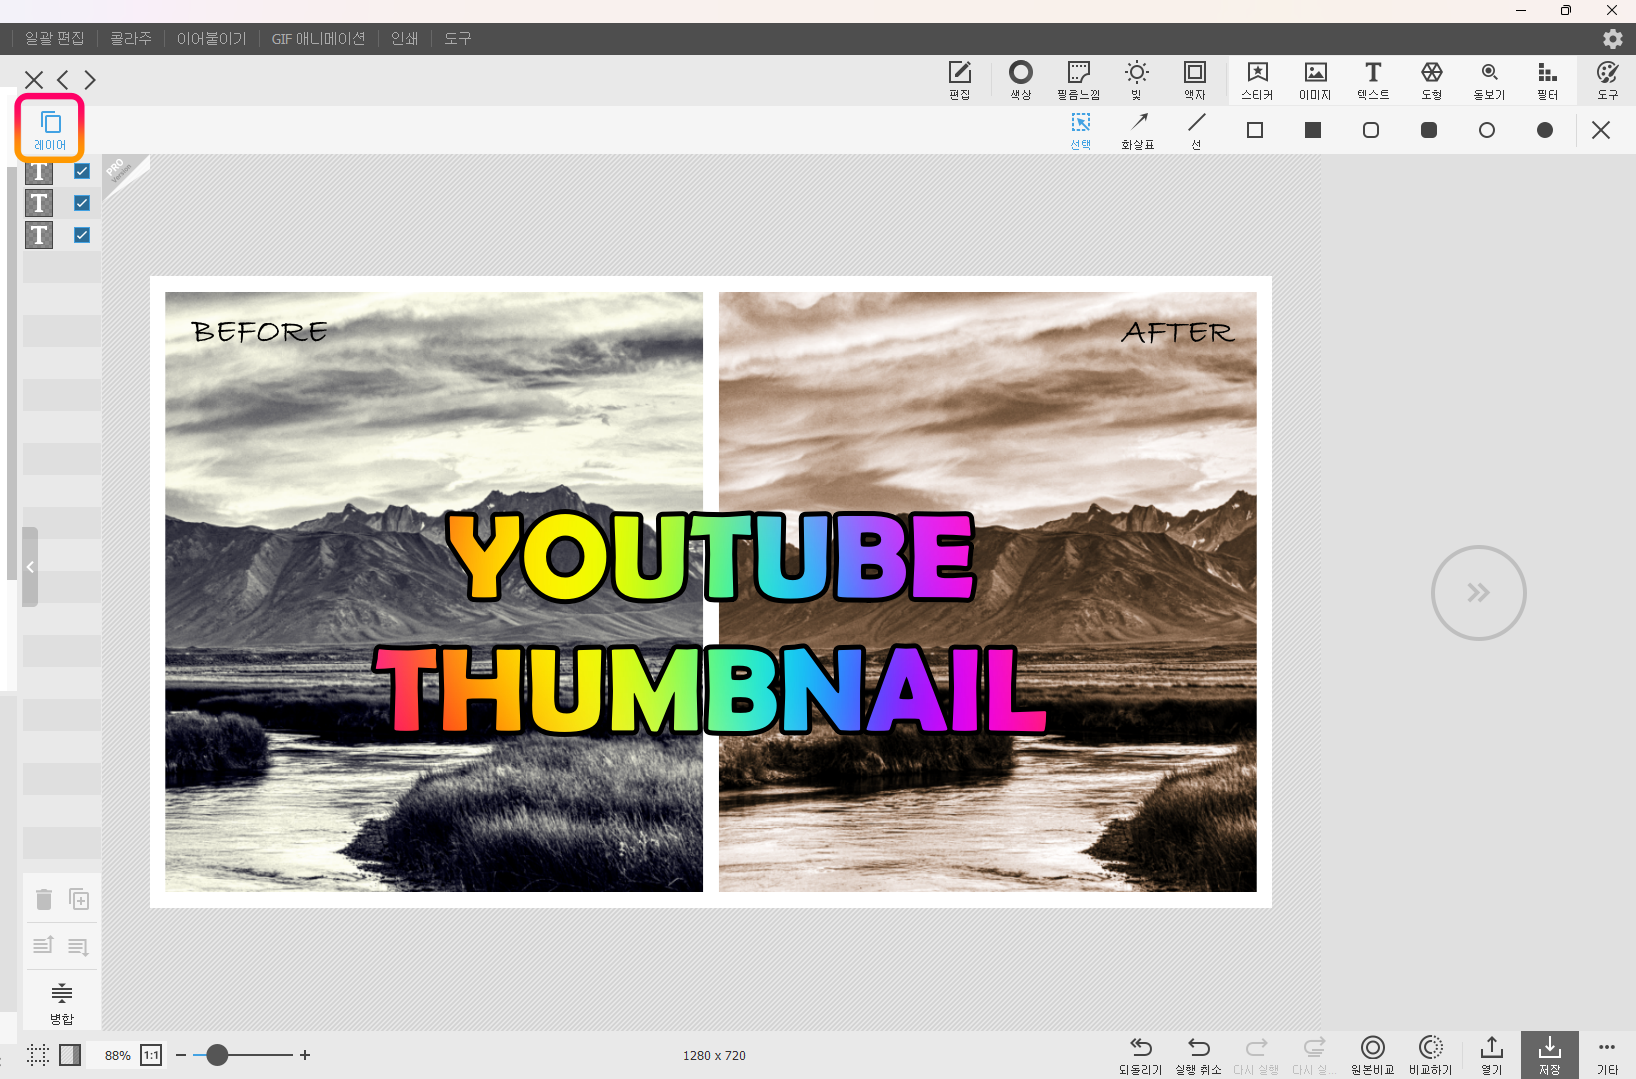This screenshot has height=1079, width=1636.
Task: Collapse the left panel with arrow handle
Action: click(x=30, y=567)
